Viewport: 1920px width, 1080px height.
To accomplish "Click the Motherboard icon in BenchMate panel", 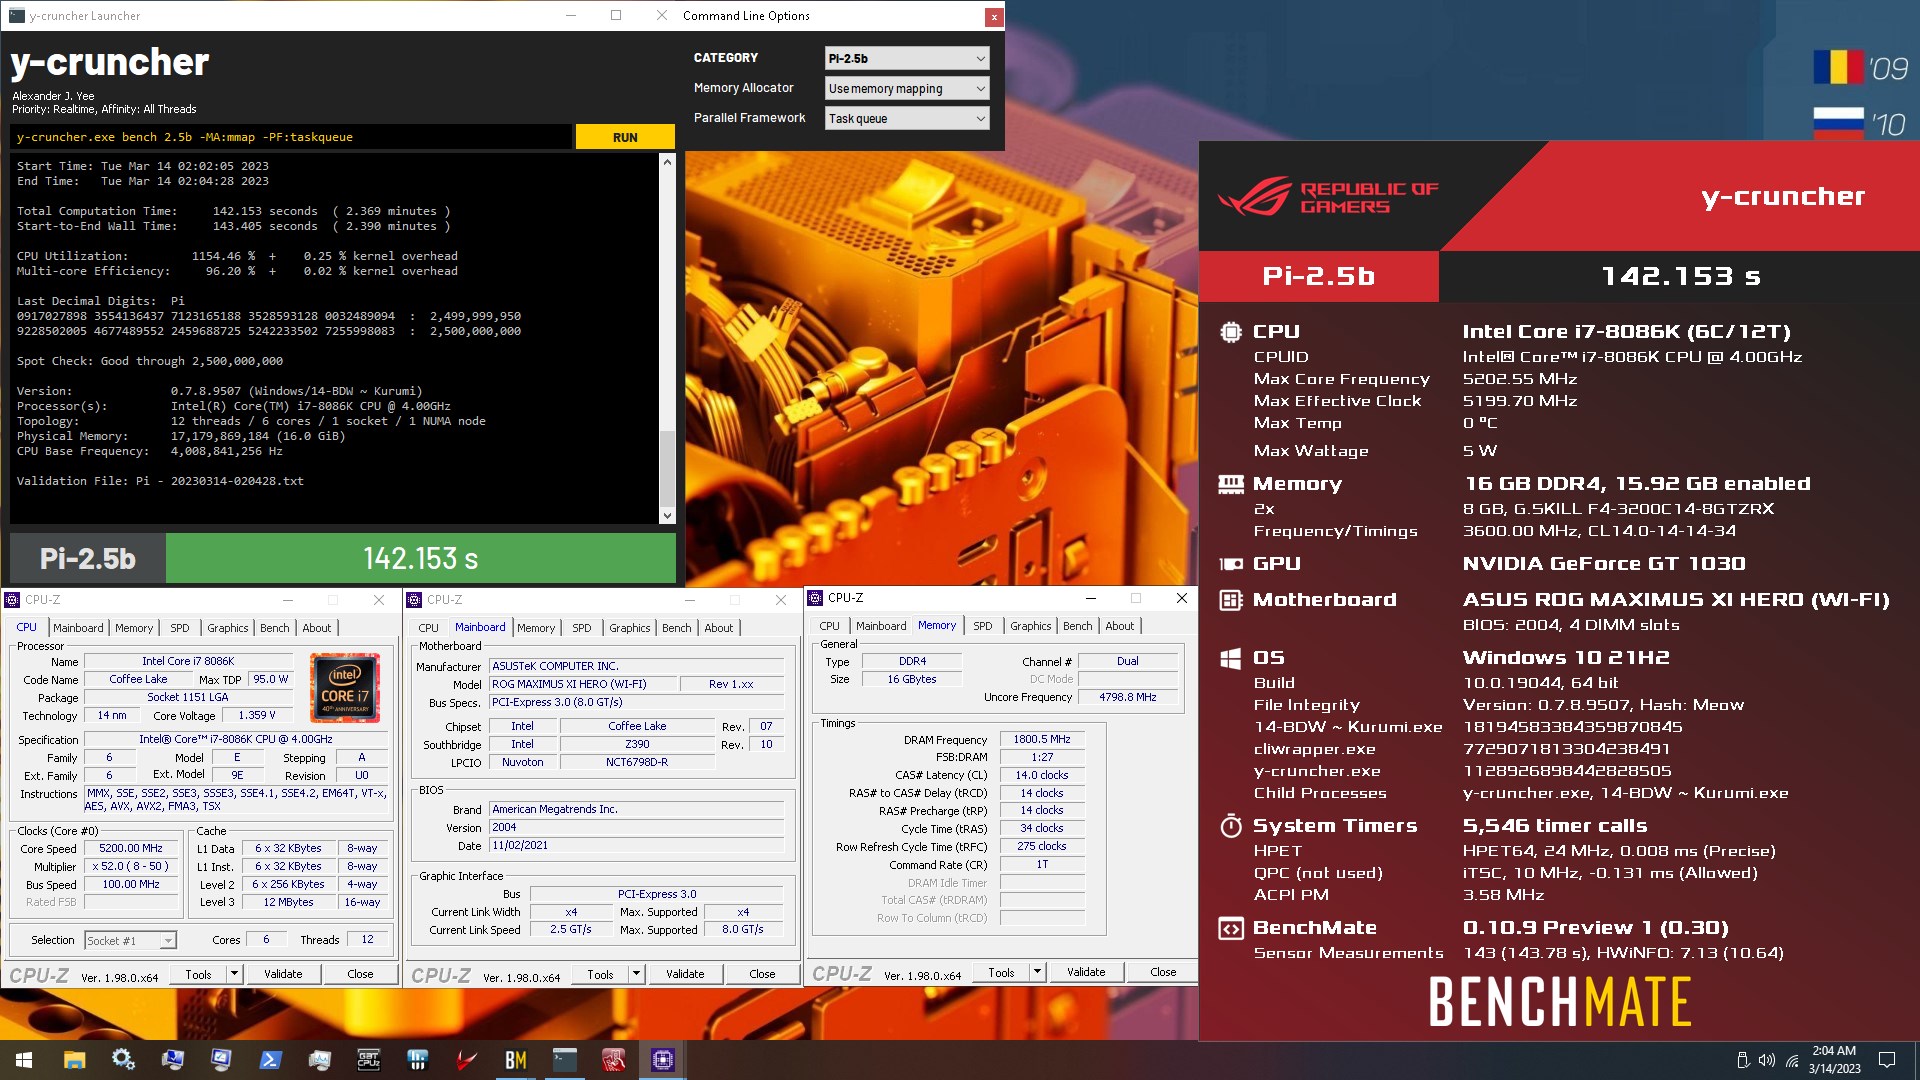I will pos(1230,600).
